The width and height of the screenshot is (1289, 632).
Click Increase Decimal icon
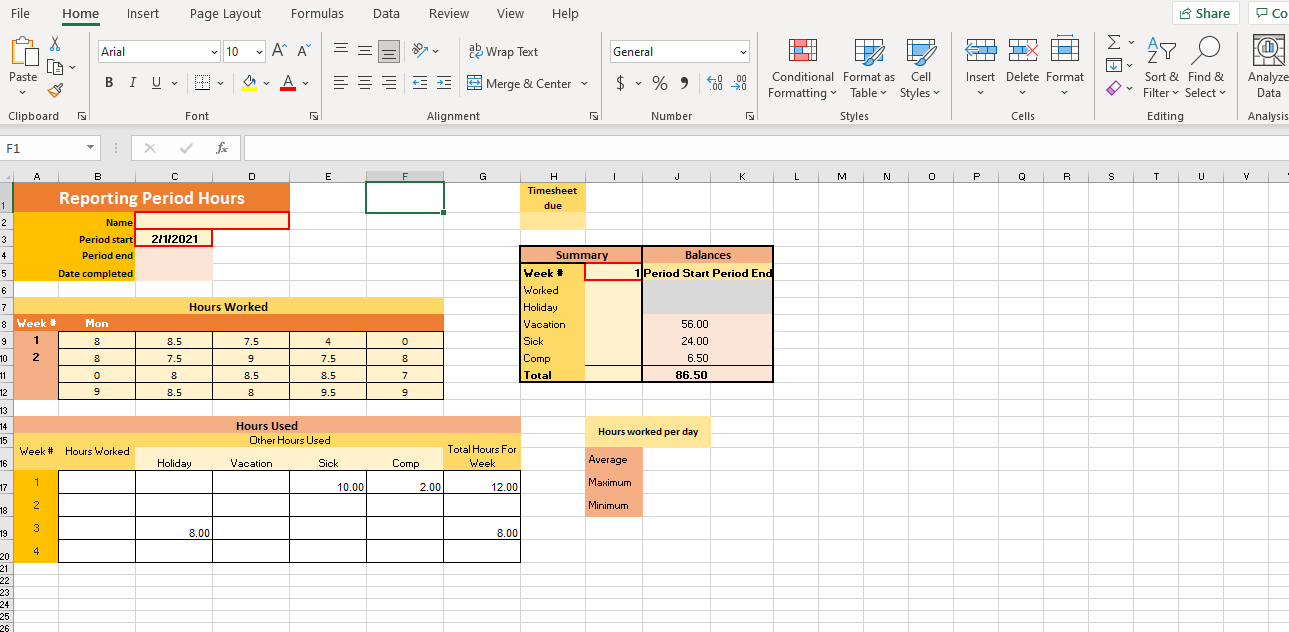click(x=714, y=84)
